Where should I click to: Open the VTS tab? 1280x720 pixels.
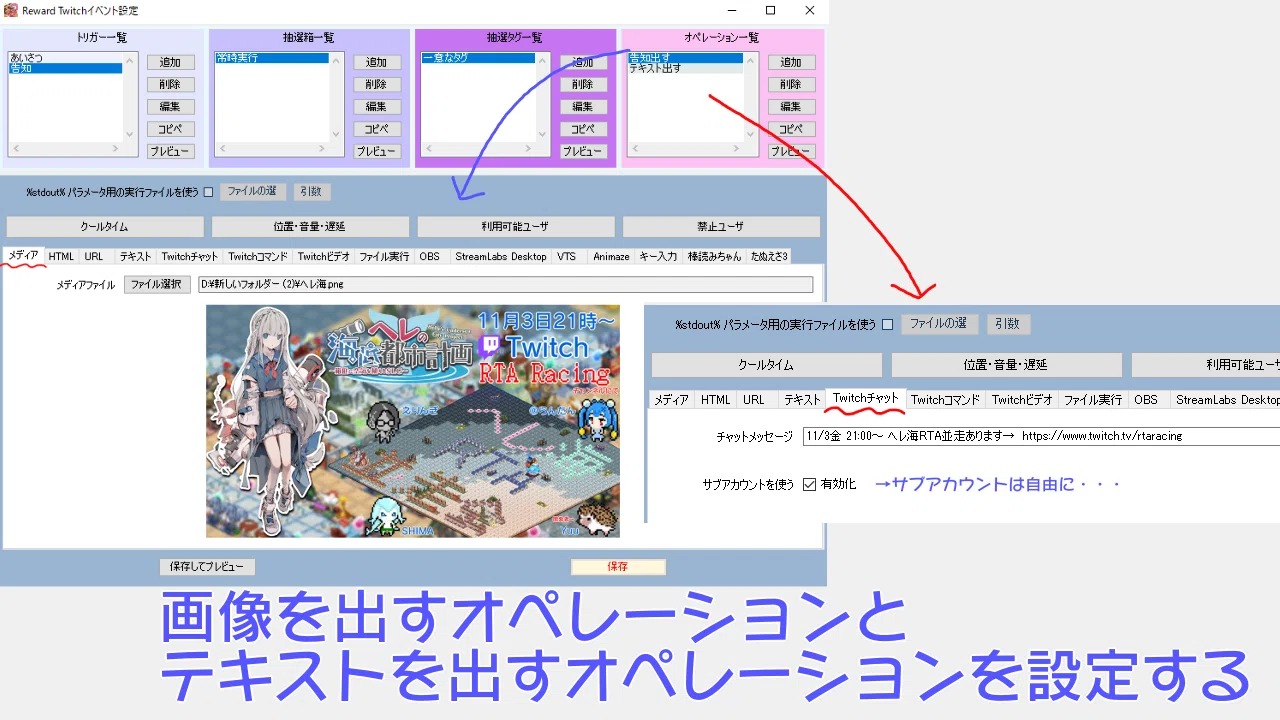(x=567, y=256)
